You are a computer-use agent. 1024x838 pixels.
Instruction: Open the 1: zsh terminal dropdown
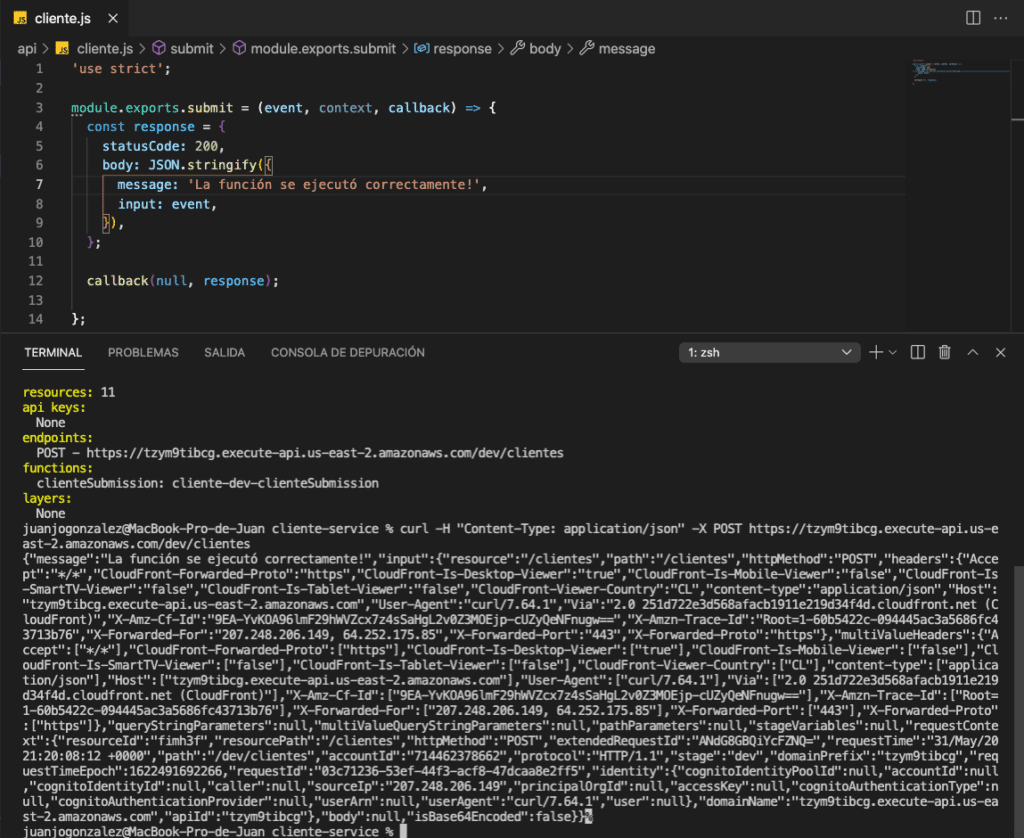769,353
